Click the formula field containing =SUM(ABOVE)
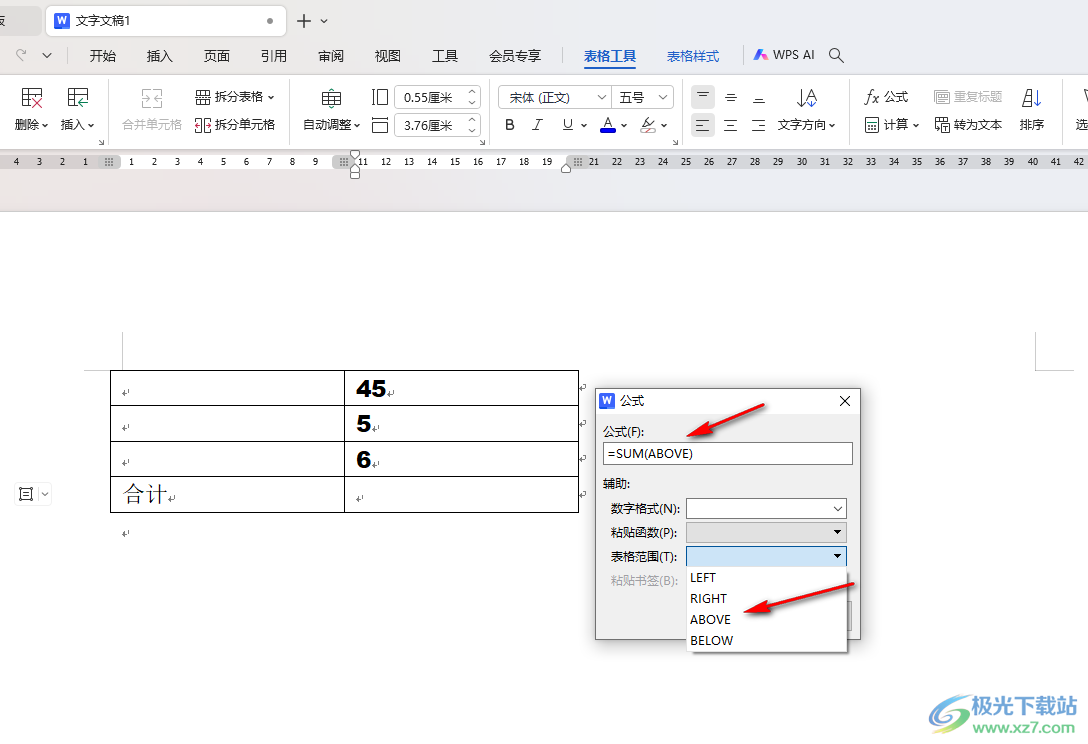This screenshot has height=744, width=1088. (x=727, y=453)
